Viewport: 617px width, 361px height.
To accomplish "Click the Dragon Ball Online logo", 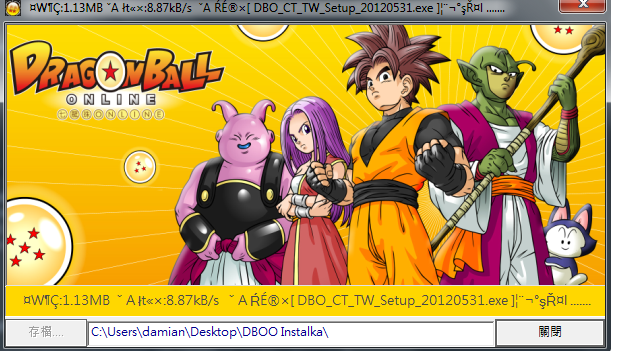I will (x=116, y=80).
